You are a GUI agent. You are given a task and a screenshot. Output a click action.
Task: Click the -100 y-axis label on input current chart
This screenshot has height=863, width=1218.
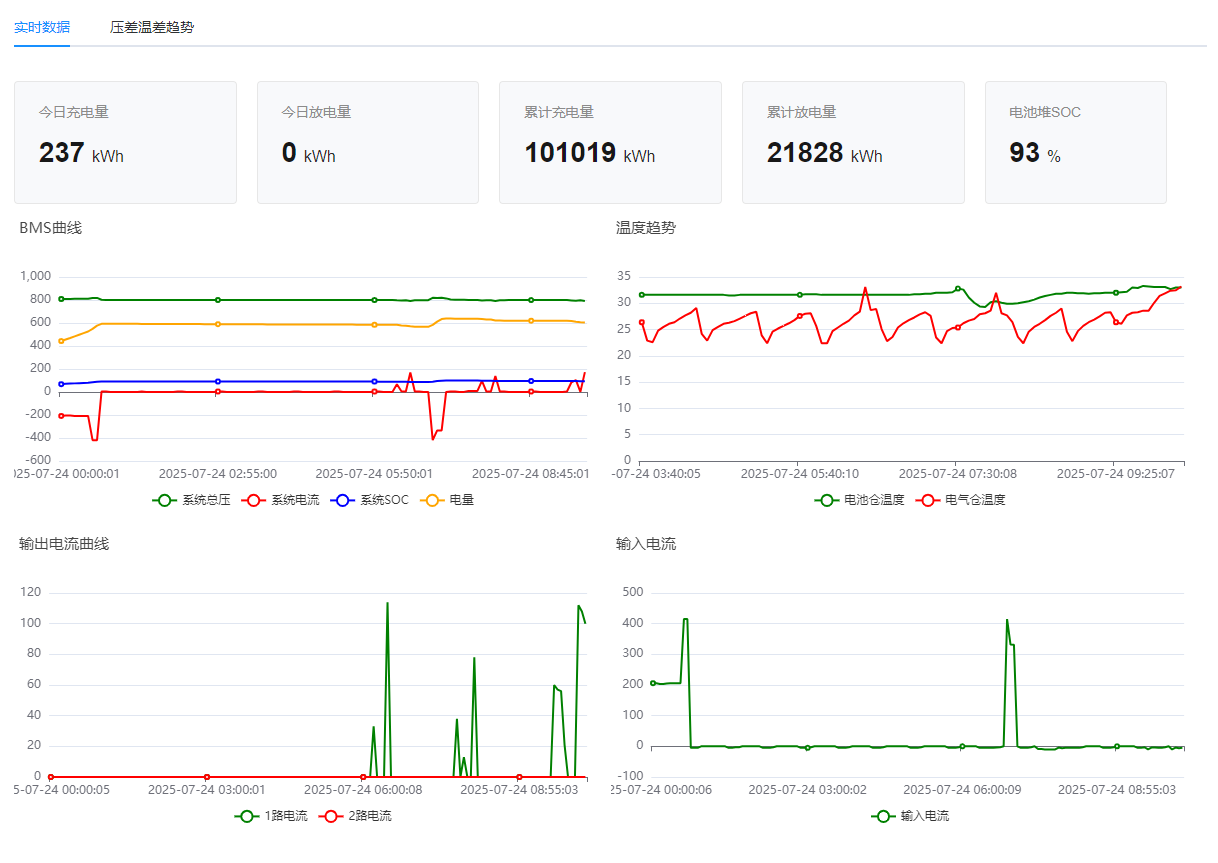click(x=630, y=777)
